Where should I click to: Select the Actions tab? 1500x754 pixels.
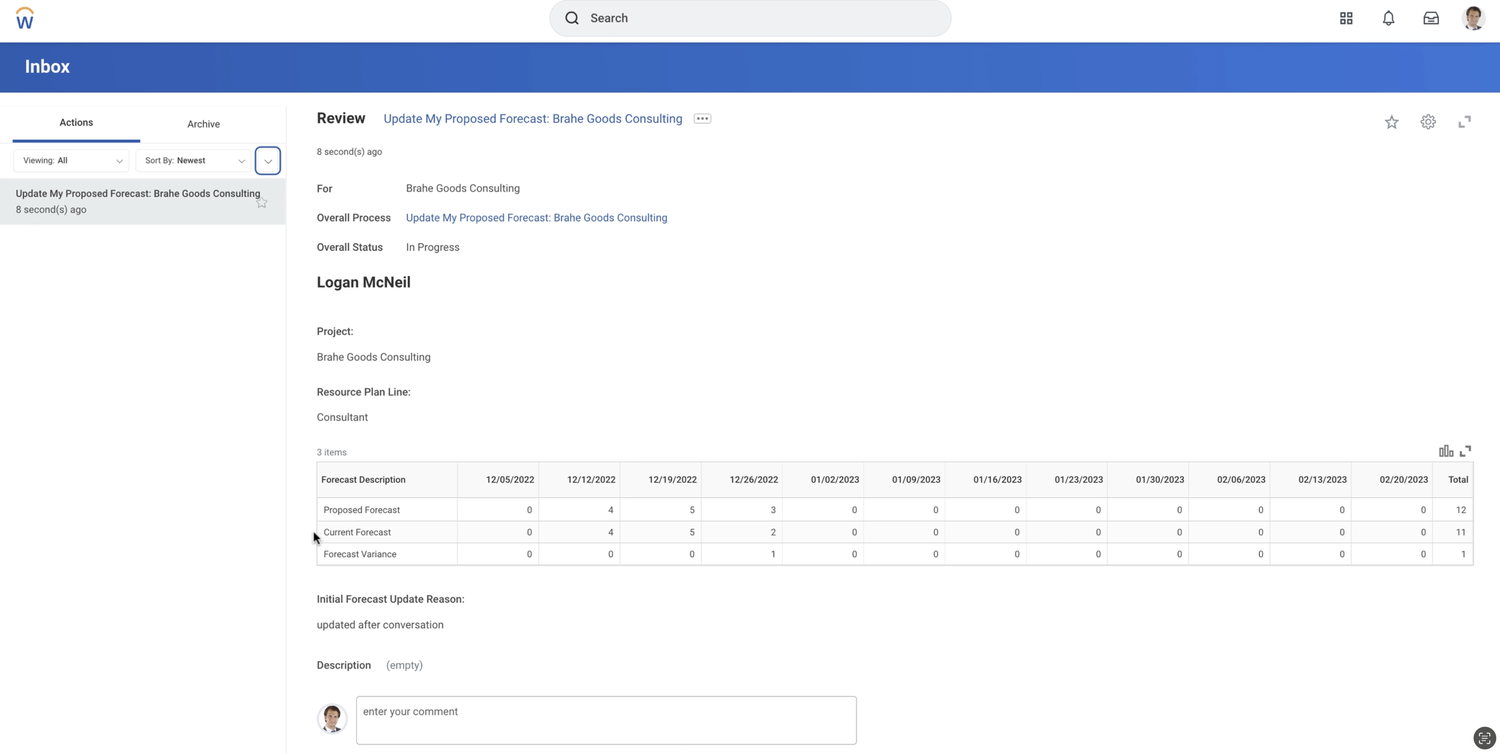pyautogui.click(x=76, y=122)
